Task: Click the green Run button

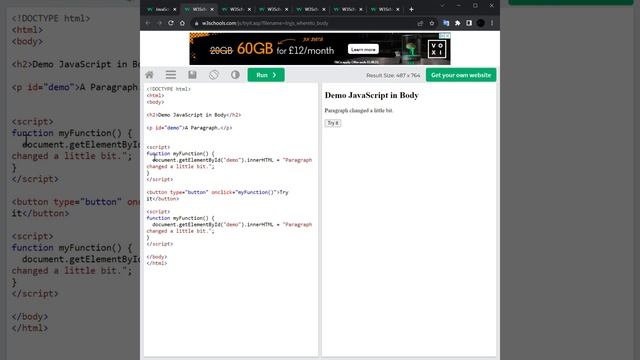Action: pyautogui.click(x=266, y=75)
